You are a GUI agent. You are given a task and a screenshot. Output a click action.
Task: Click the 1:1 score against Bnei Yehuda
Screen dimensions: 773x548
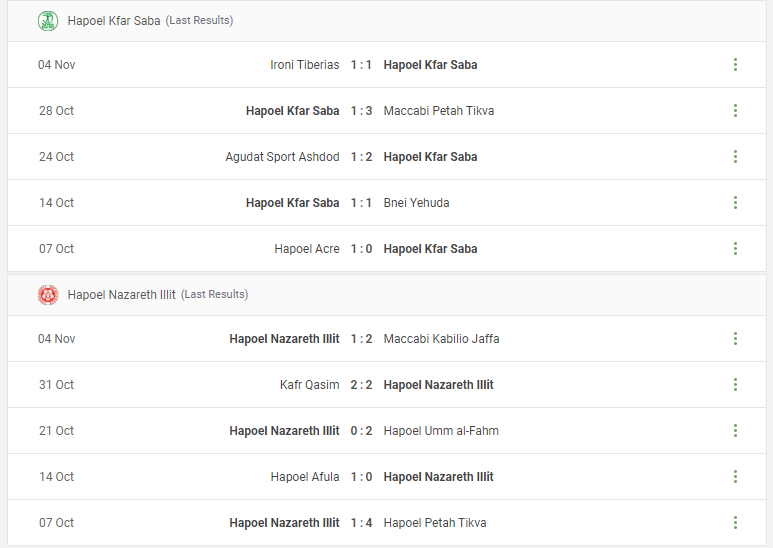(361, 203)
